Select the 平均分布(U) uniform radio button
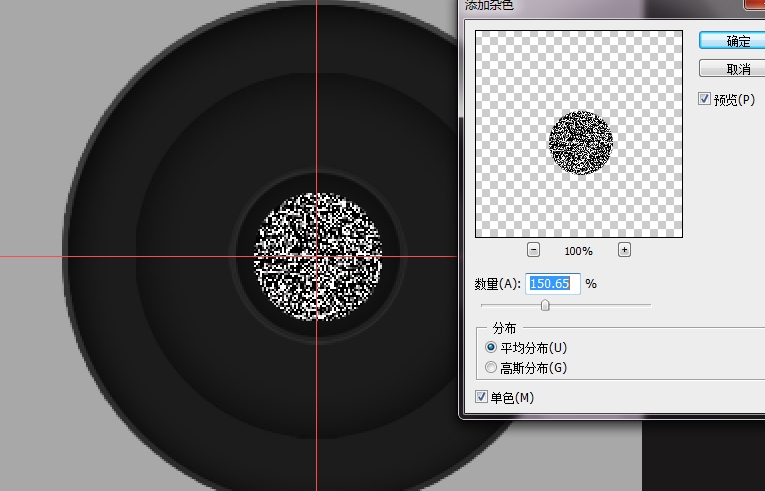Viewport: 765px width, 491px height. click(x=490, y=347)
